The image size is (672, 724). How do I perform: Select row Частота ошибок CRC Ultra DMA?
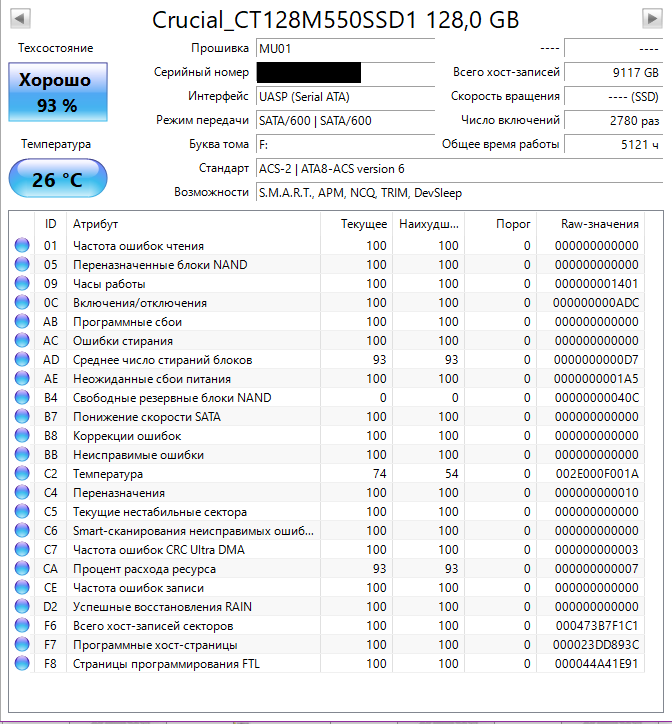[x=327, y=549]
